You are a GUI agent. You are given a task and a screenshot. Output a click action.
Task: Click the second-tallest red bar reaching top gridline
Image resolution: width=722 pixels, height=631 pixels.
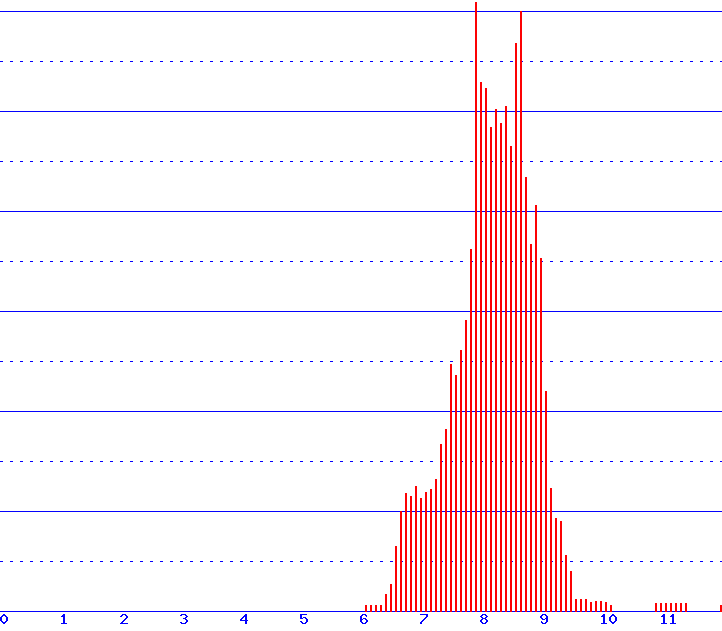(x=521, y=311)
